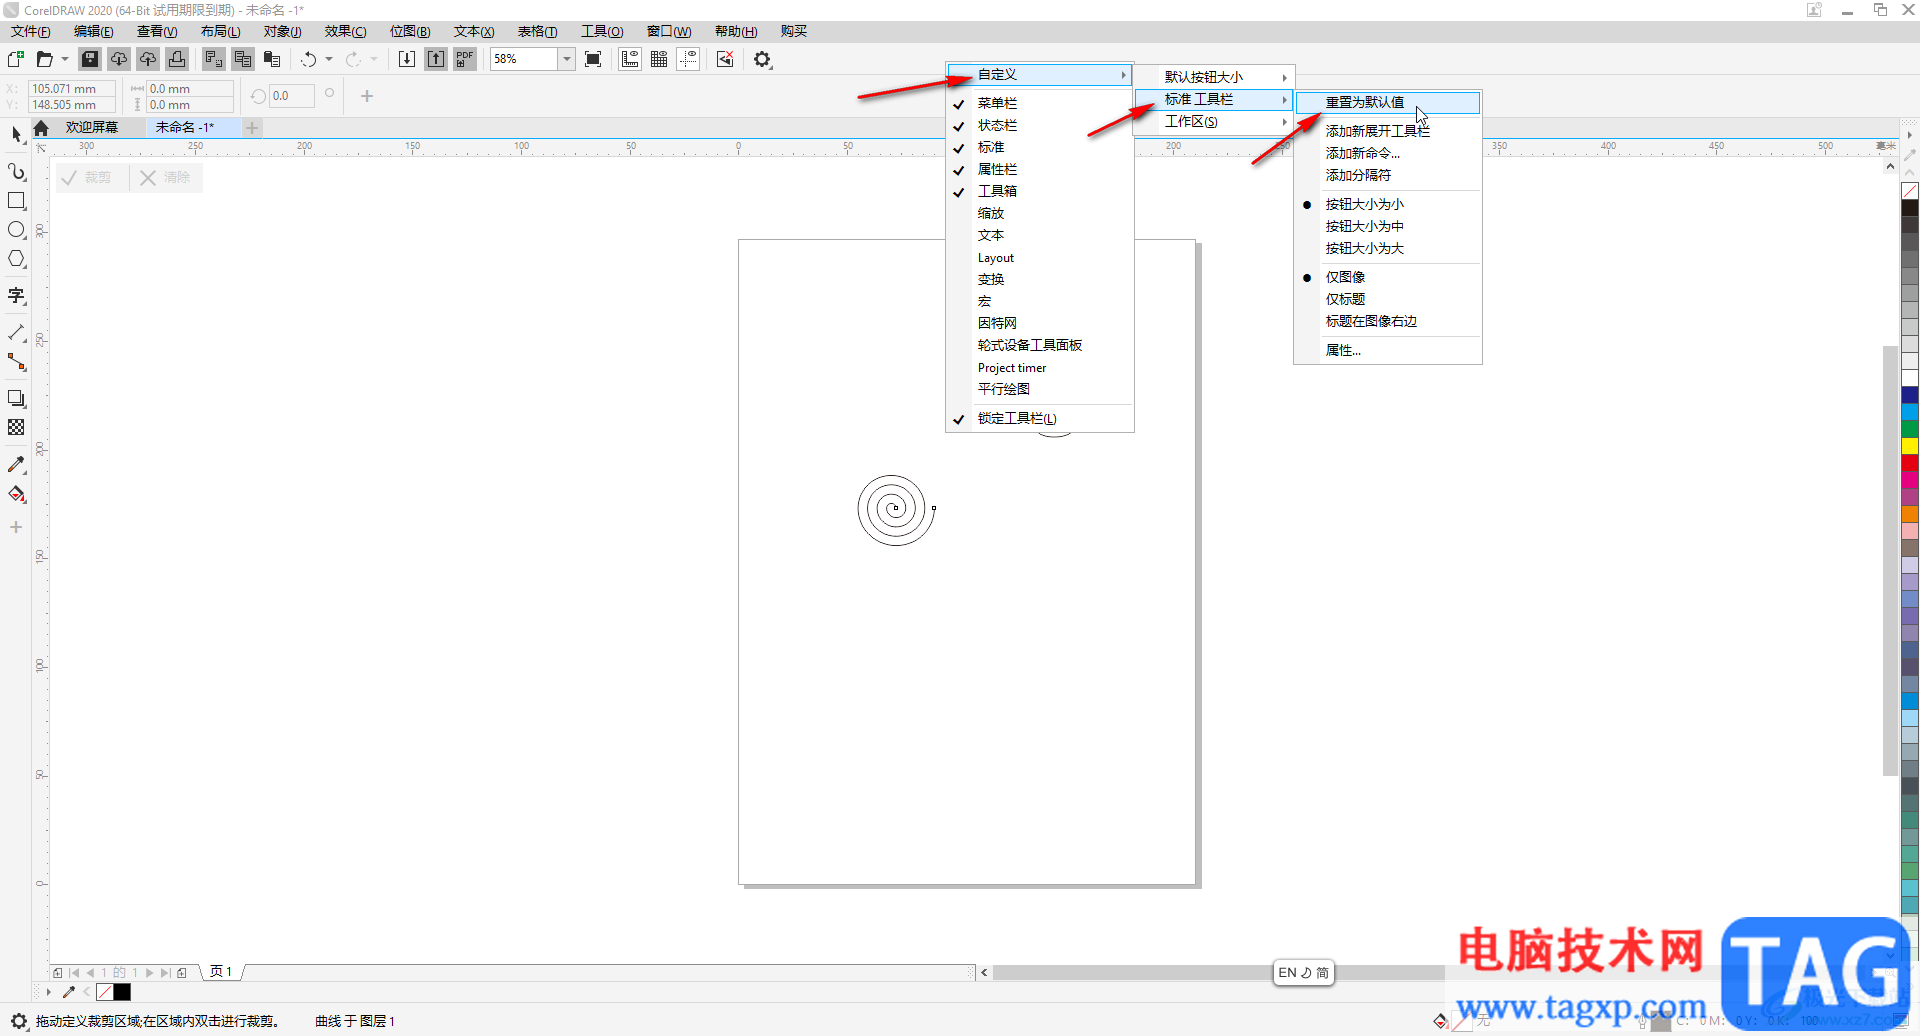Open the Undo history dropdown arrow
1920x1036 pixels.
click(x=329, y=59)
